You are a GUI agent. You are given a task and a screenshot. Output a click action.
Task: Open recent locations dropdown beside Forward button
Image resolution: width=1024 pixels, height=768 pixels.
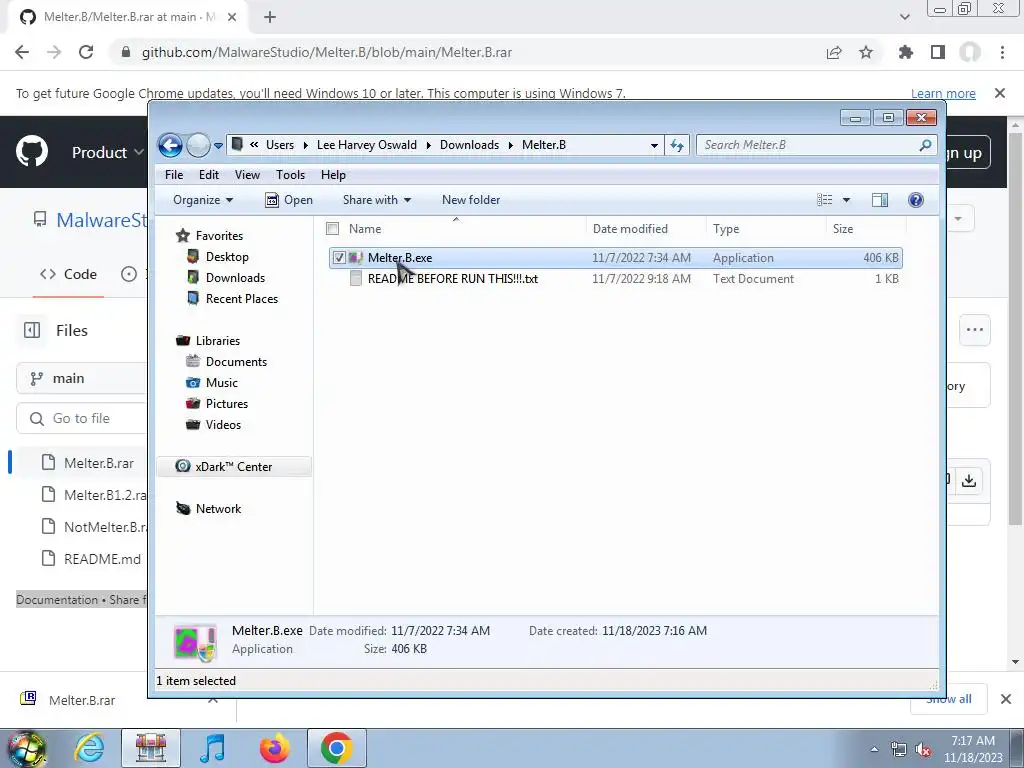[218, 146]
